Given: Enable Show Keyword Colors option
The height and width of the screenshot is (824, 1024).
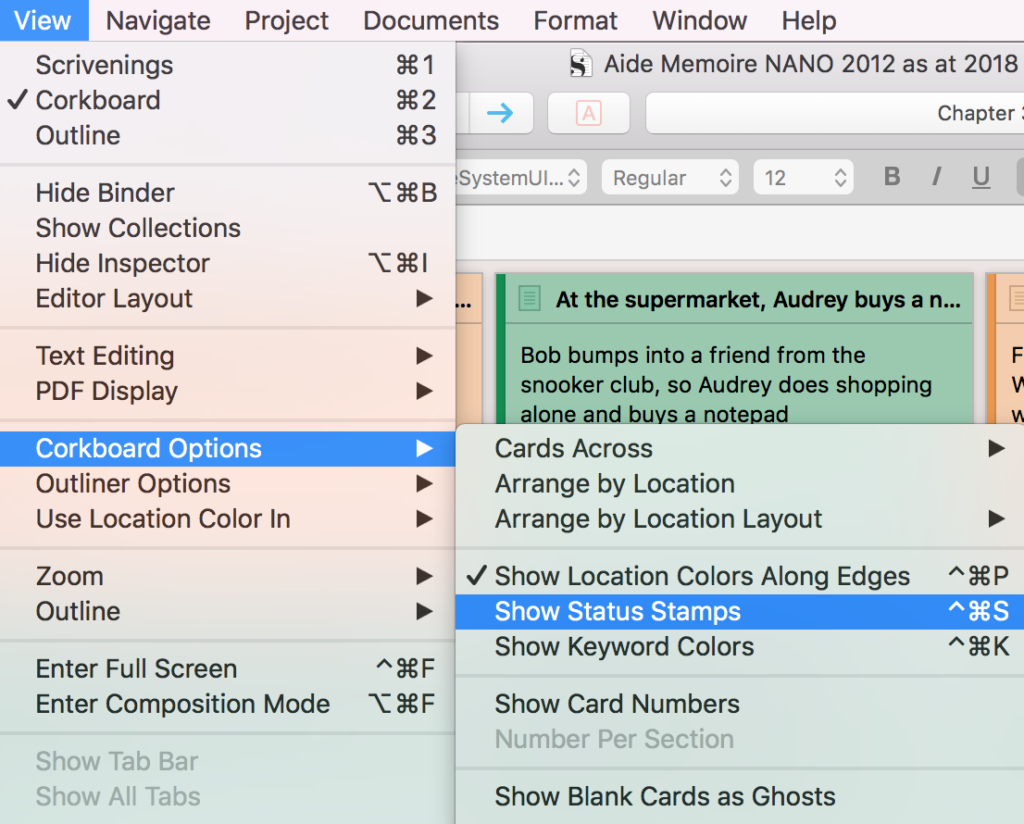Looking at the screenshot, I should tap(624, 647).
